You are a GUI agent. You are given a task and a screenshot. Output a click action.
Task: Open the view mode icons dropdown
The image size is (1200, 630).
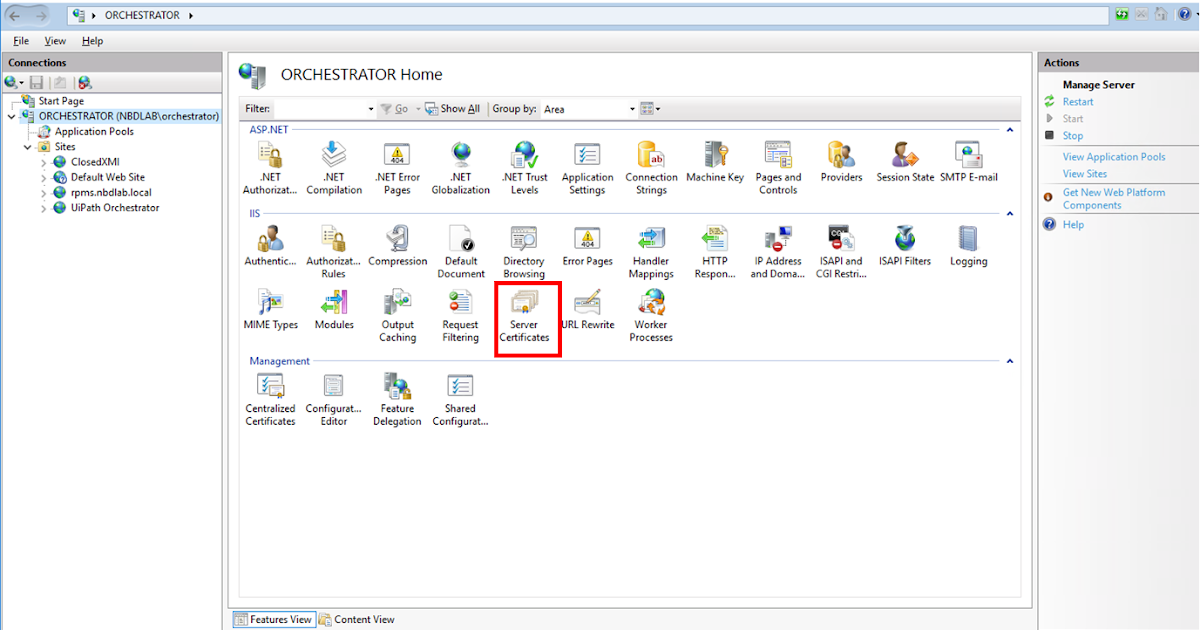650,109
